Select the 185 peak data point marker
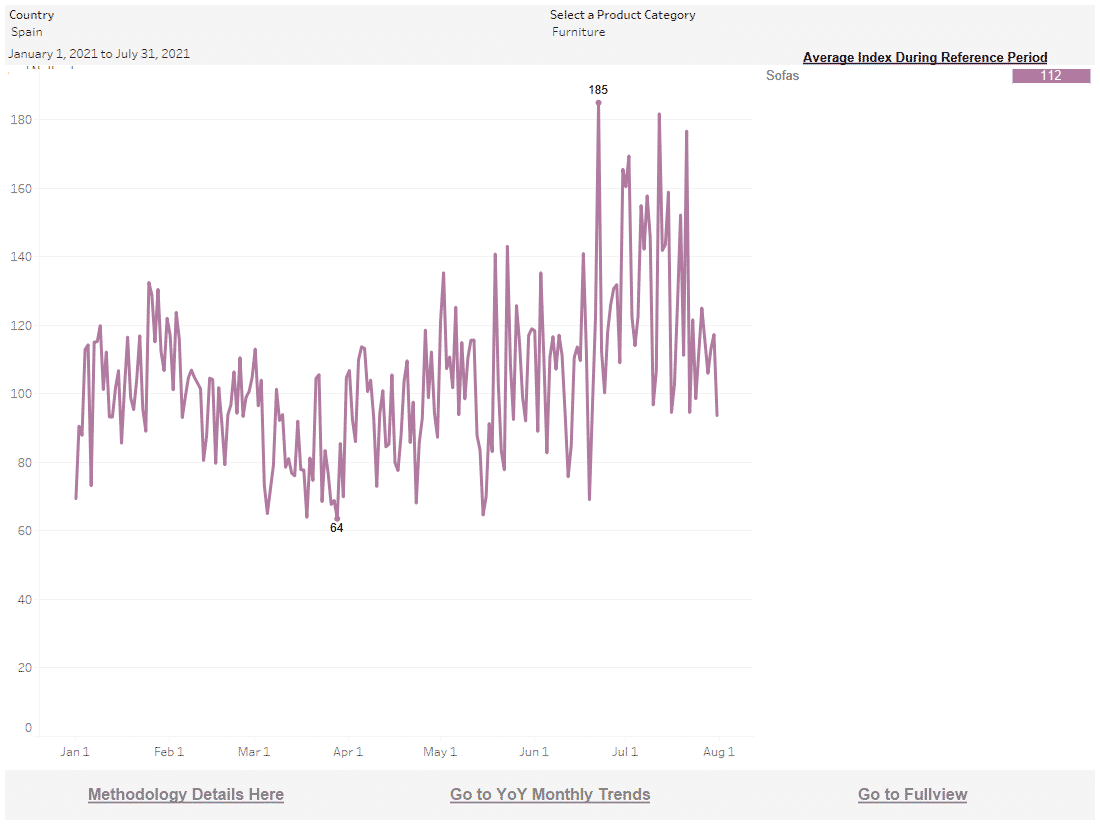 598,102
